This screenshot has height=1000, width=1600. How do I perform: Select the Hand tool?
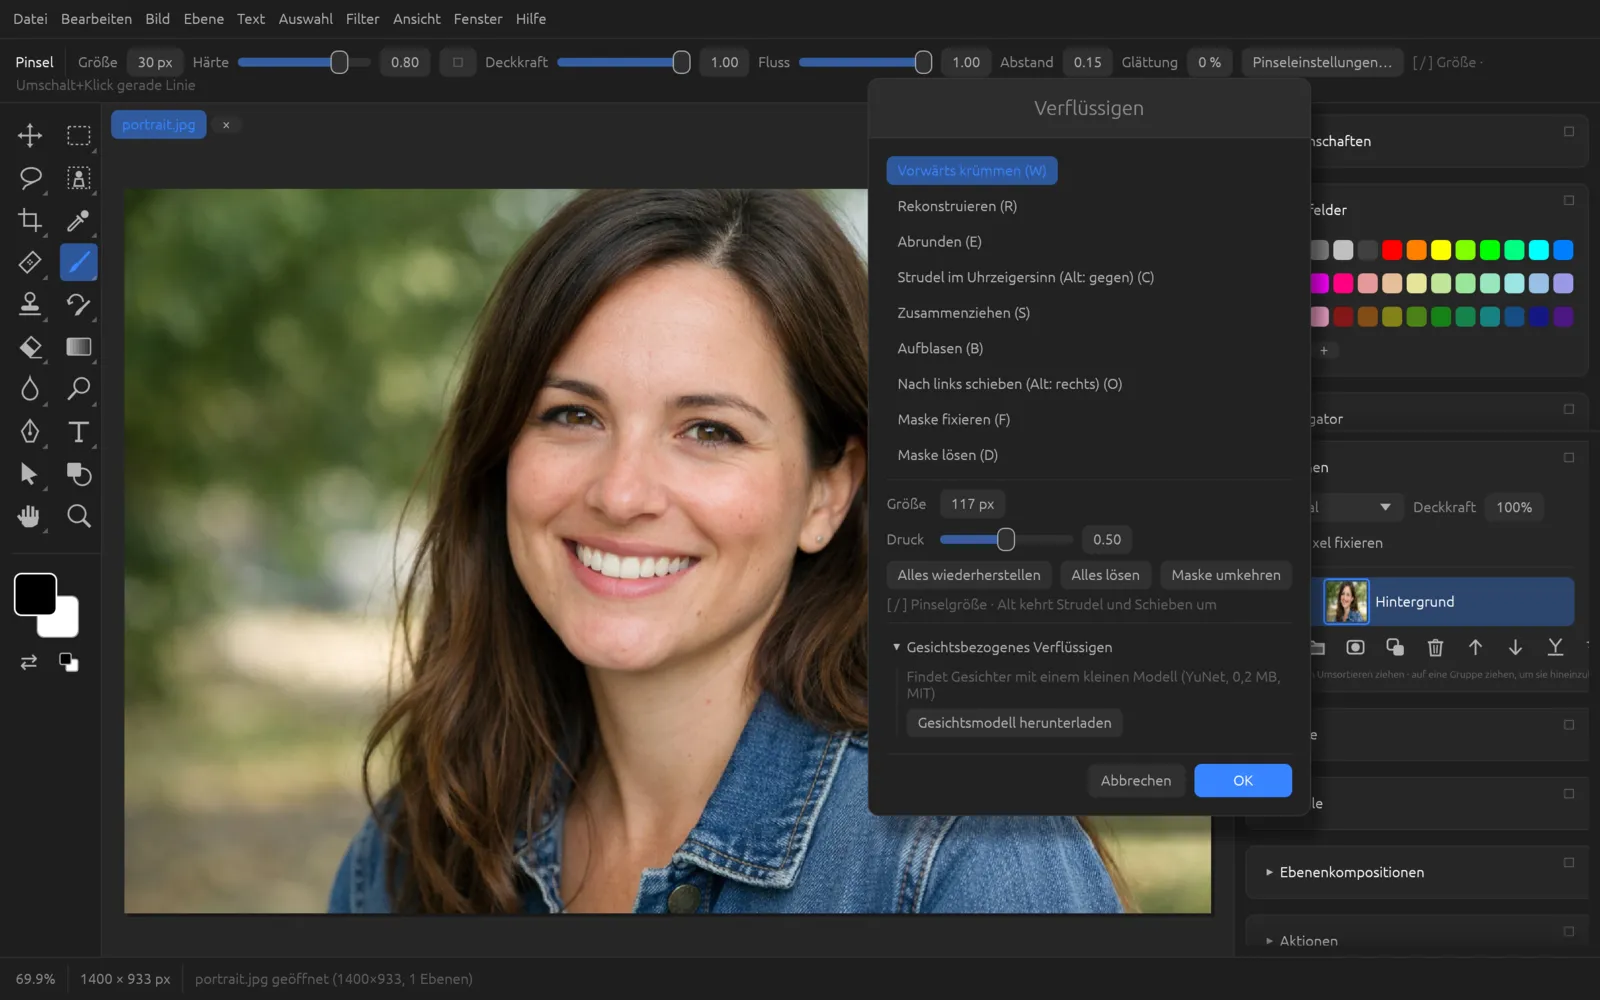pyautogui.click(x=30, y=516)
